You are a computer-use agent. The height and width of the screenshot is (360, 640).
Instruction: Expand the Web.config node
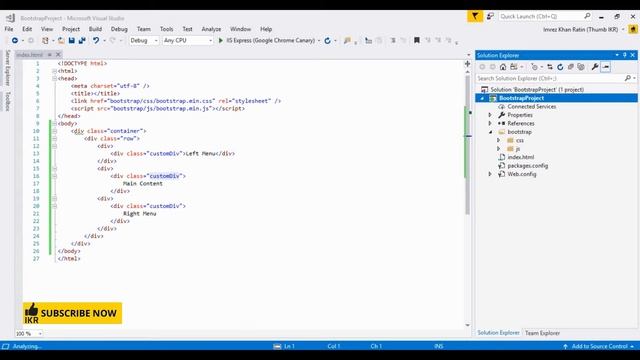pos(490,174)
